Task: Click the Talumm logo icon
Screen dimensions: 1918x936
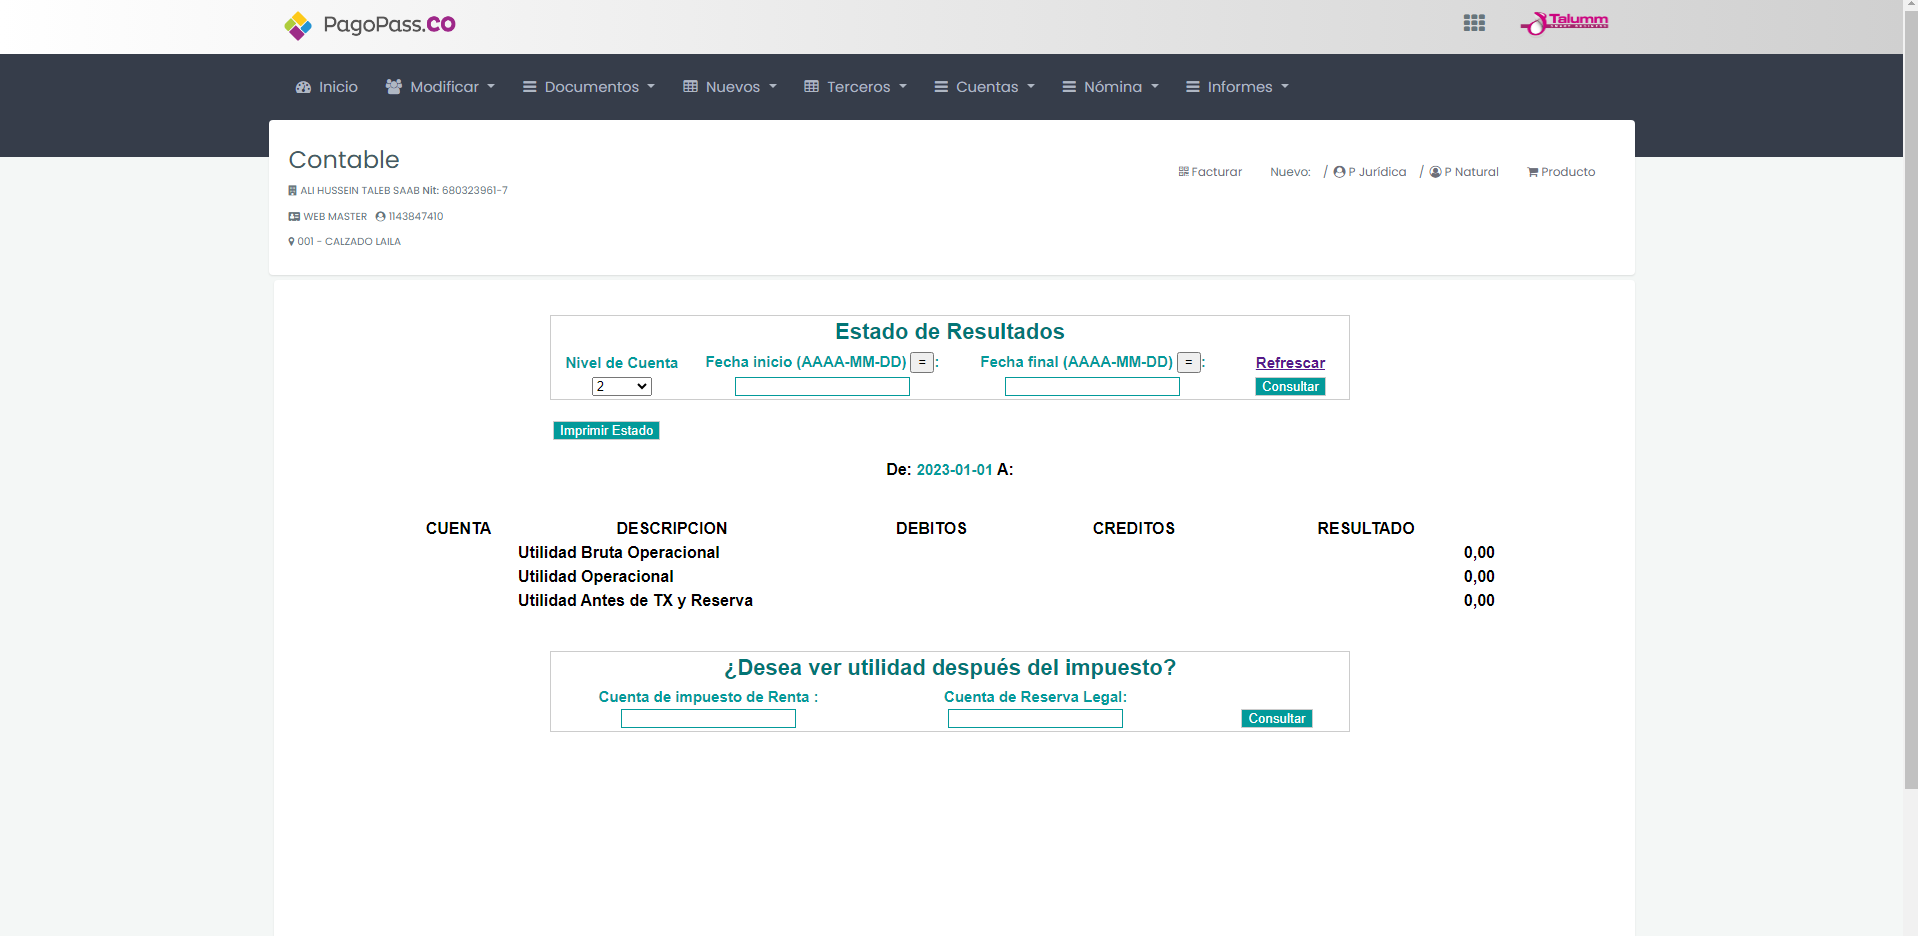Action: click(x=1563, y=23)
